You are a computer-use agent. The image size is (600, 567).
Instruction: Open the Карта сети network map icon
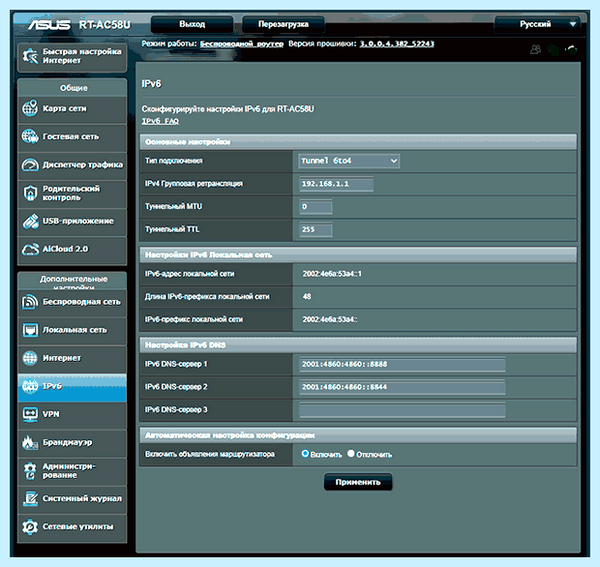[x=30, y=108]
